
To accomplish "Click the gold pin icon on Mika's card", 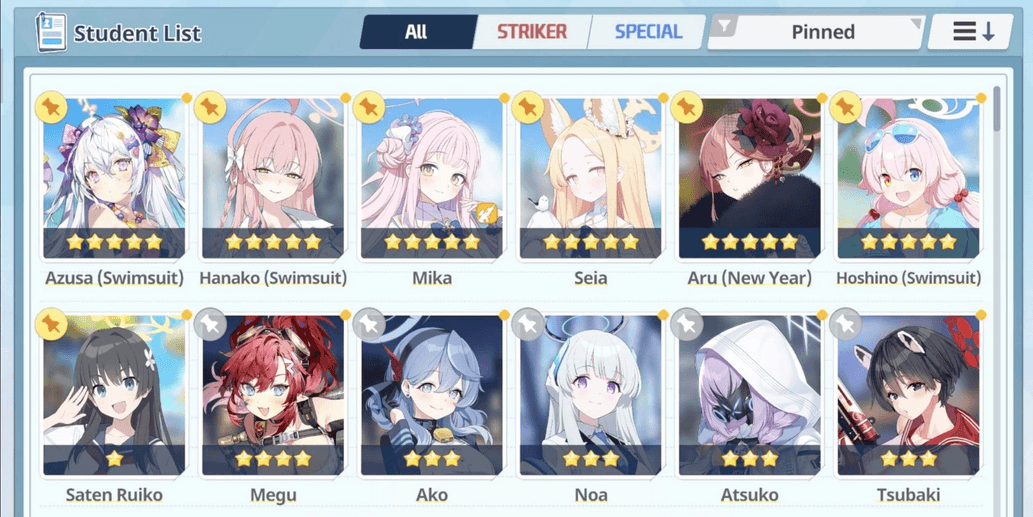I will (x=369, y=107).
